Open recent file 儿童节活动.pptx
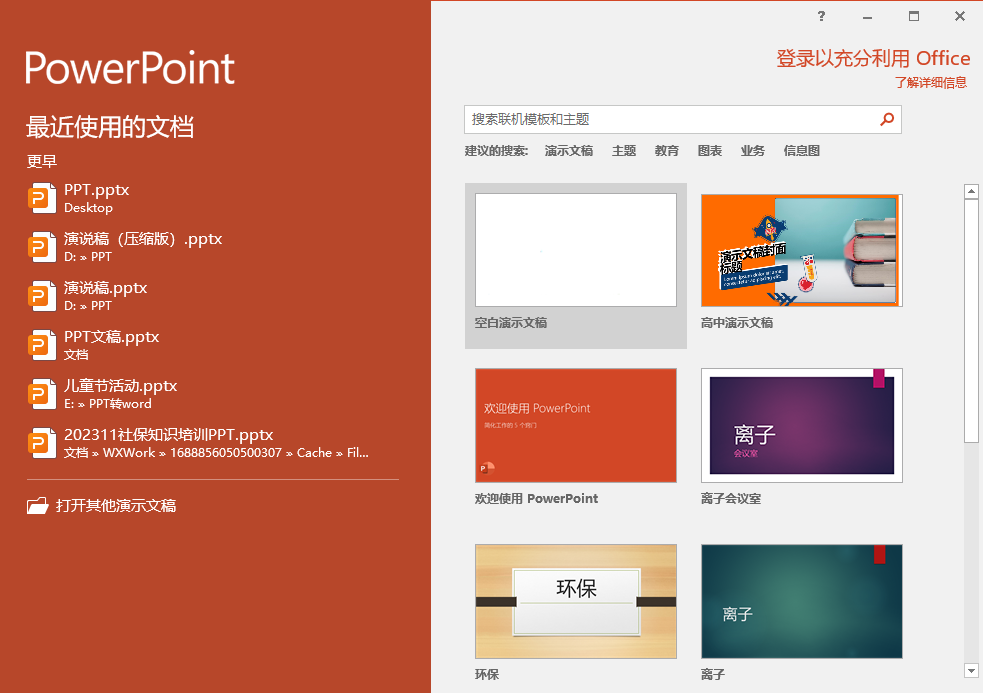The height and width of the screenshot is (693, 983). point(213,393)
